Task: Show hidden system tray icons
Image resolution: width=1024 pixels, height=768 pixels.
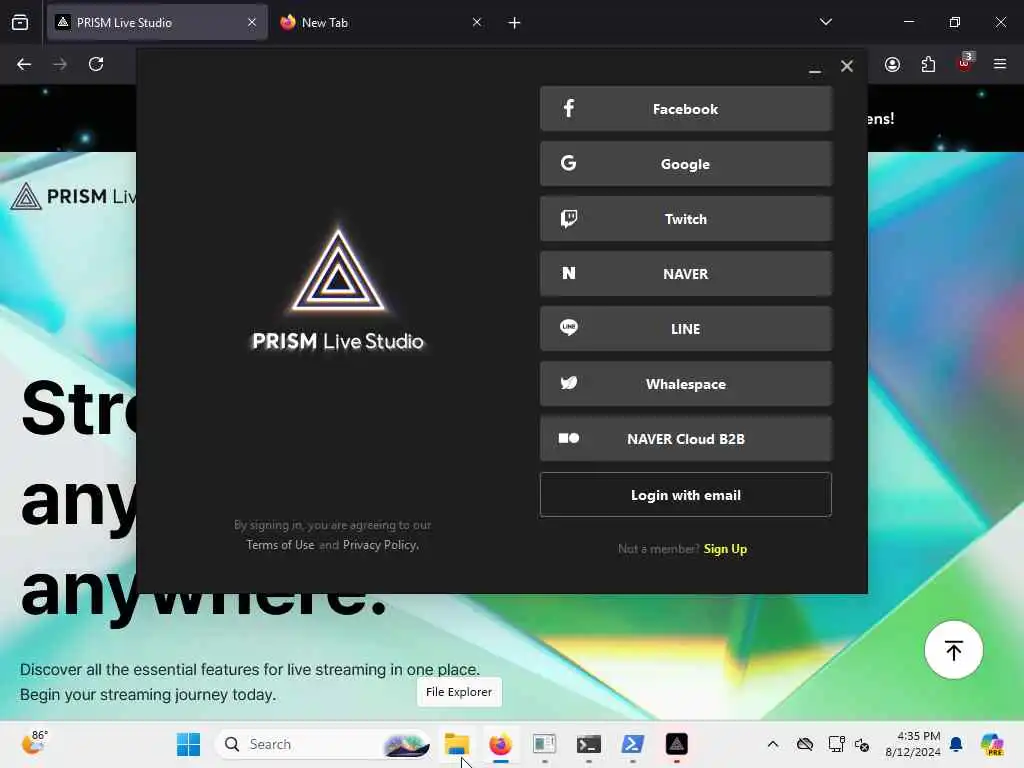Action: (x=773, y=744)
